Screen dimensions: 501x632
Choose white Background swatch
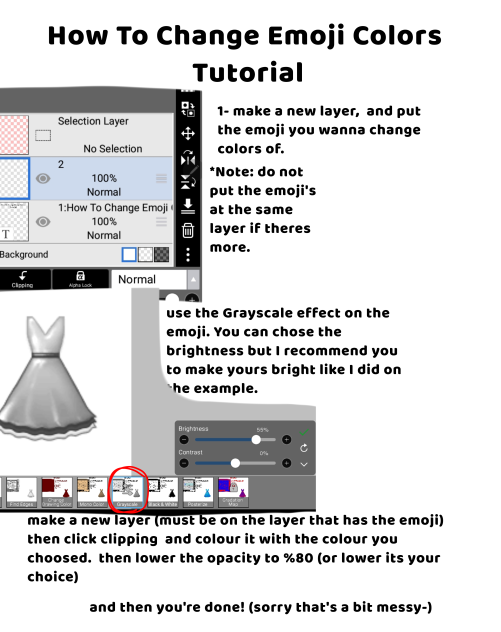point(129,255)
